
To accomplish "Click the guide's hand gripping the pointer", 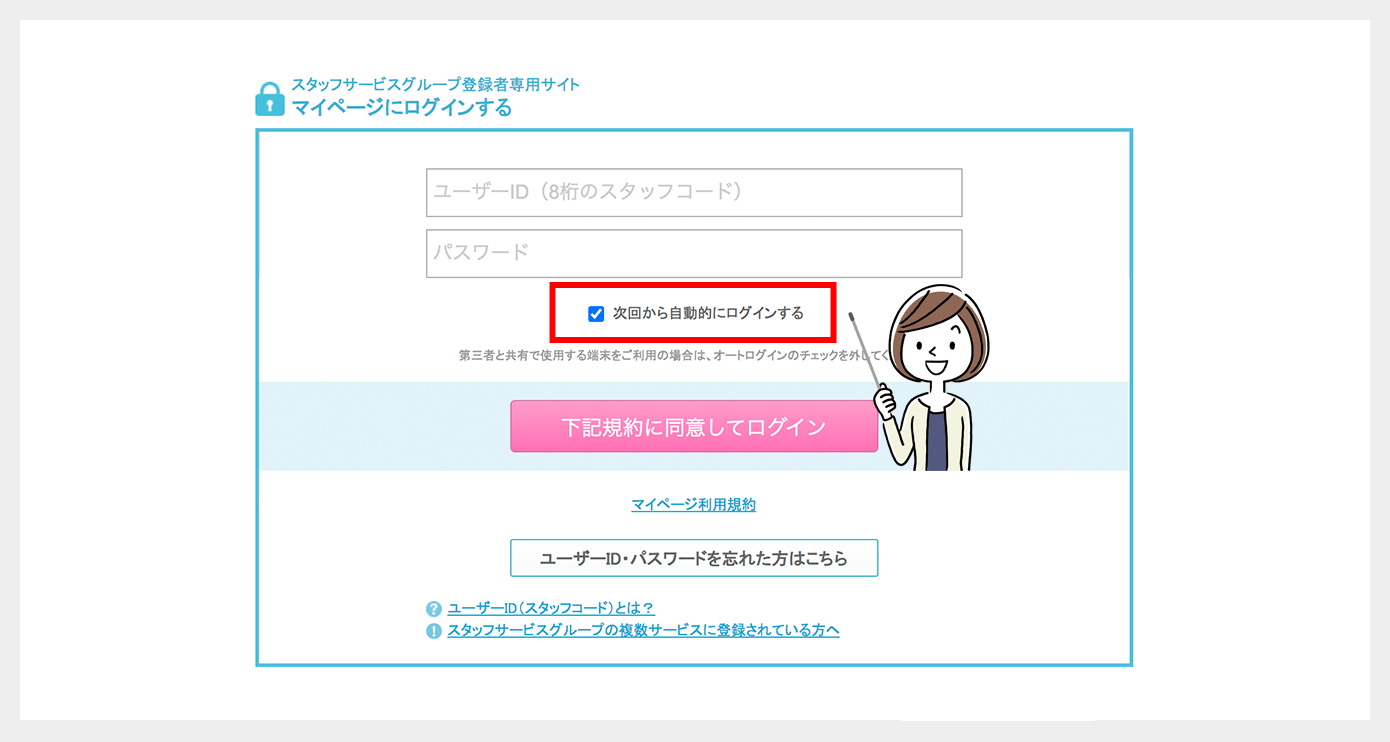I will pos(885,401).
